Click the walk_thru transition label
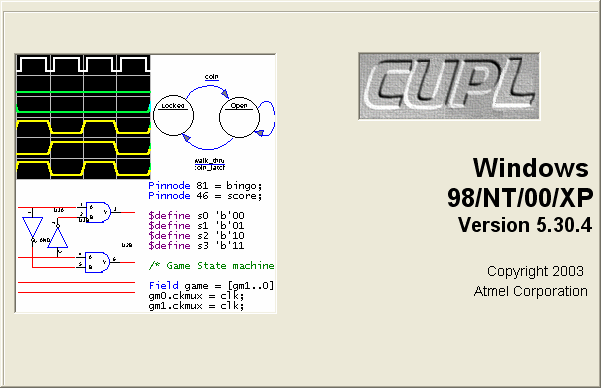 pyautogui.click(x=209, y=161)
